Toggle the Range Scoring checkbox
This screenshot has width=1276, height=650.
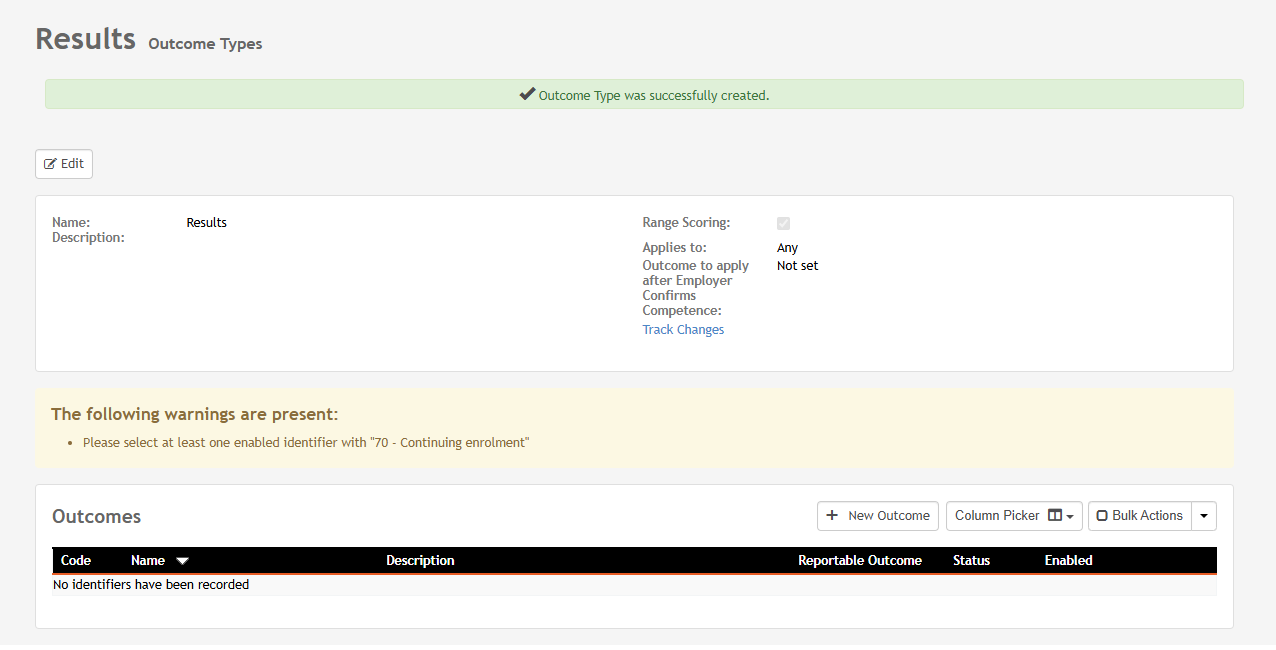pyautogui.click(x=783, y=223)
